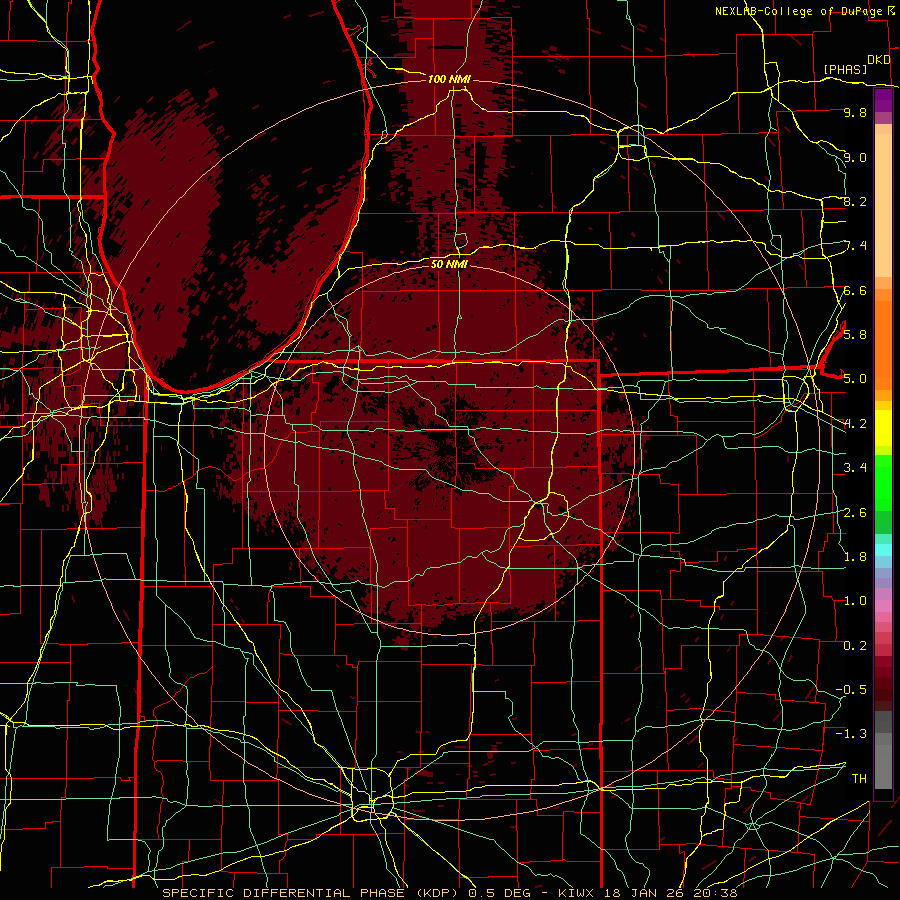Click the 50 NMI range ring label
The image size is (900, 900).
[449, 264]
